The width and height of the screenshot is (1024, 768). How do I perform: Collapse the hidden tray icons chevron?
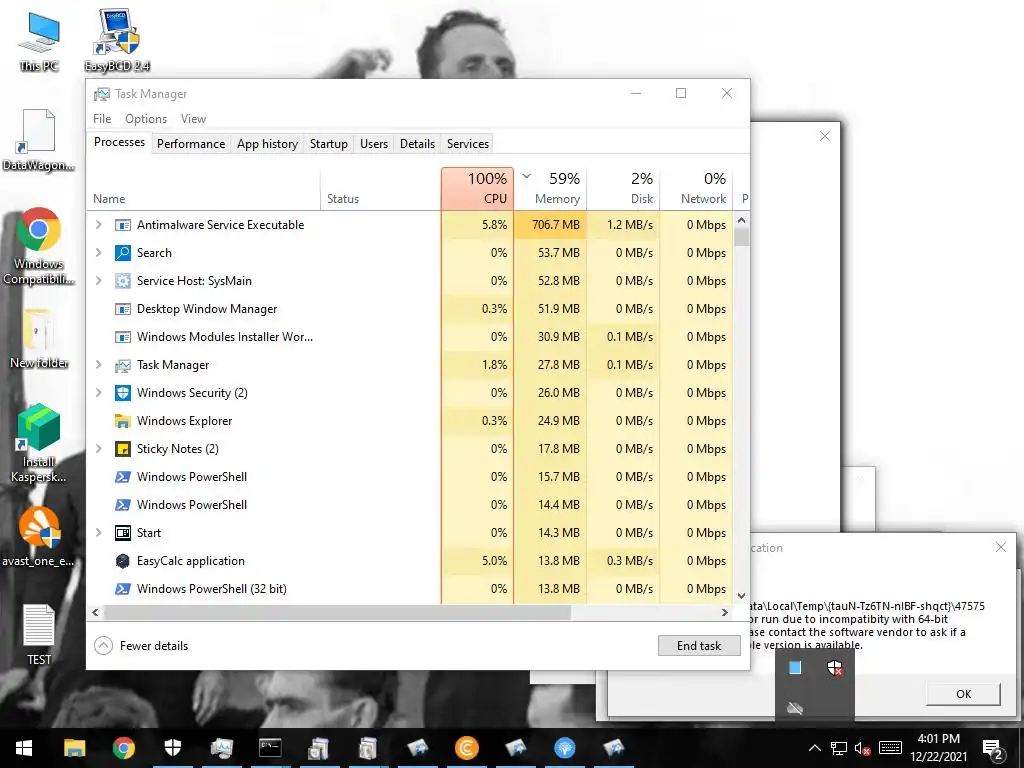click(814, 748)
